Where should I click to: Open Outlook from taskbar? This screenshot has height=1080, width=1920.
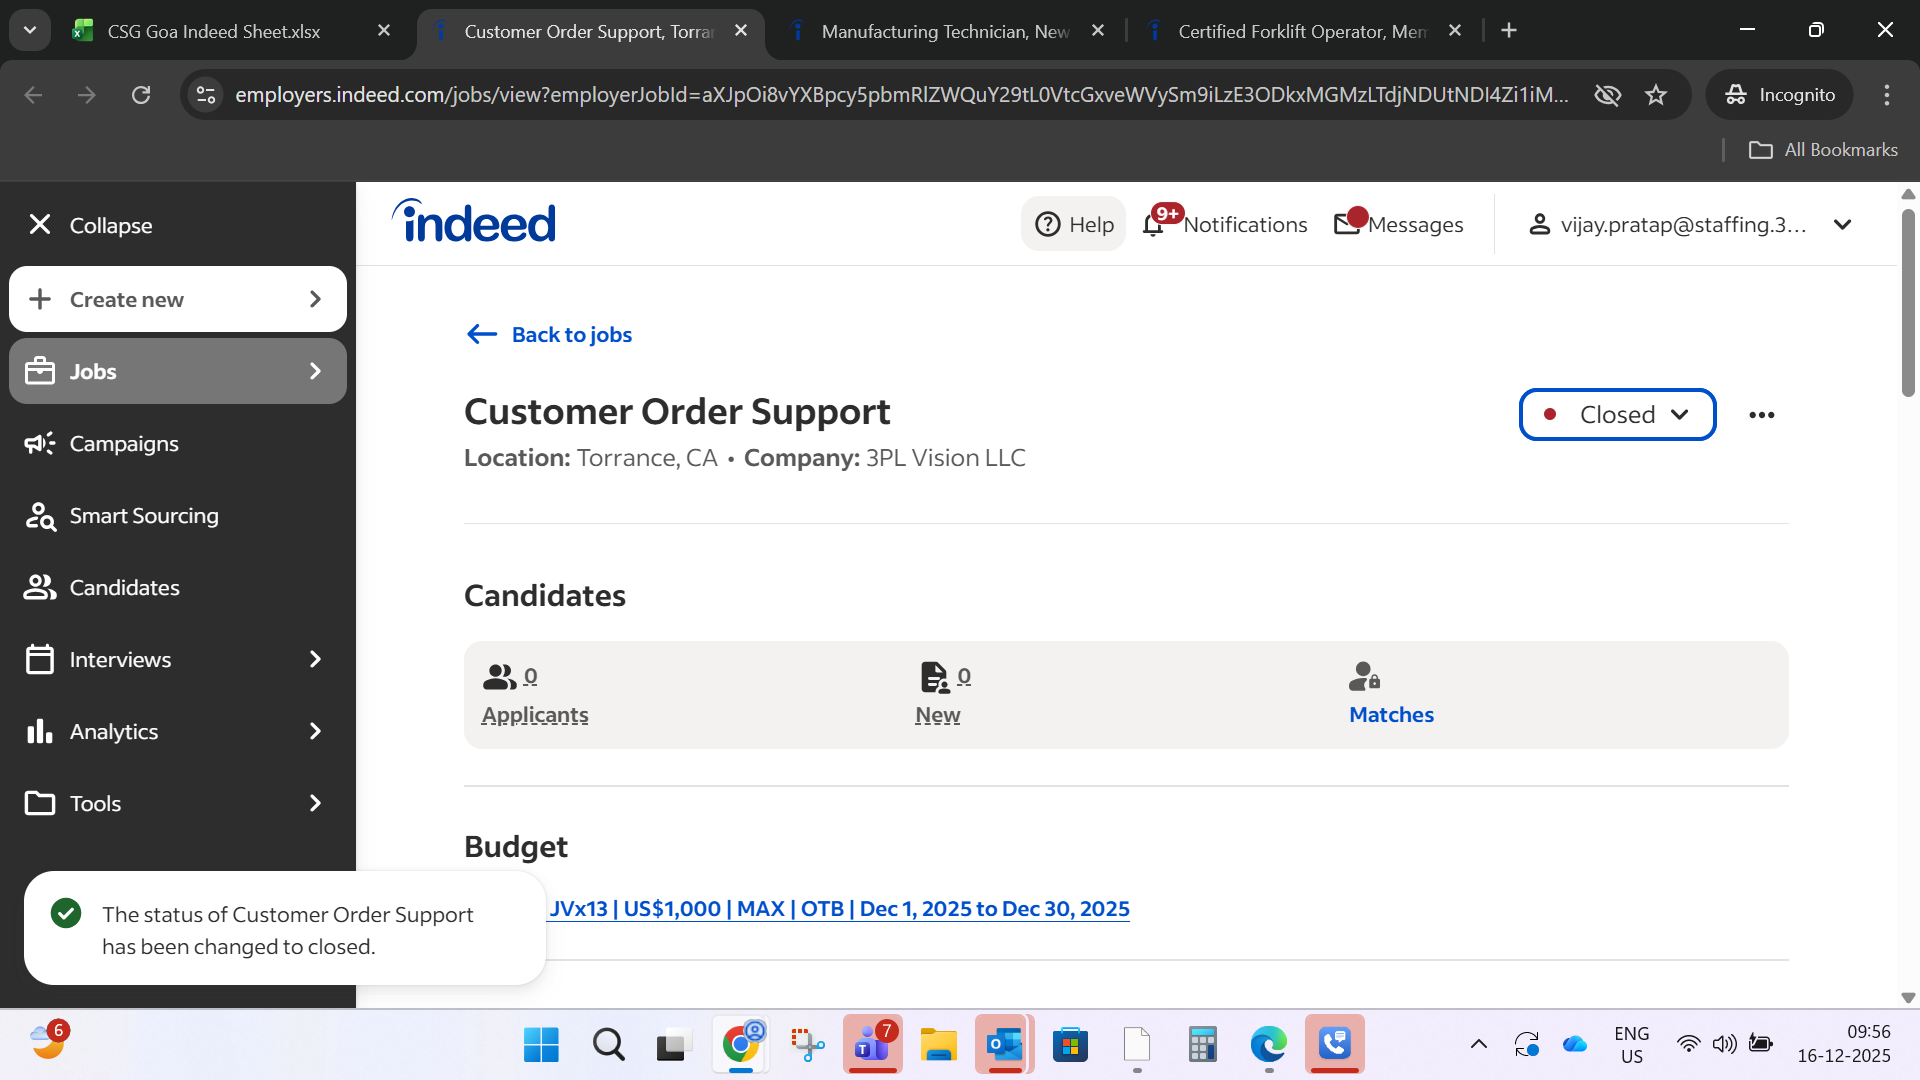tap(1004, 1045)
